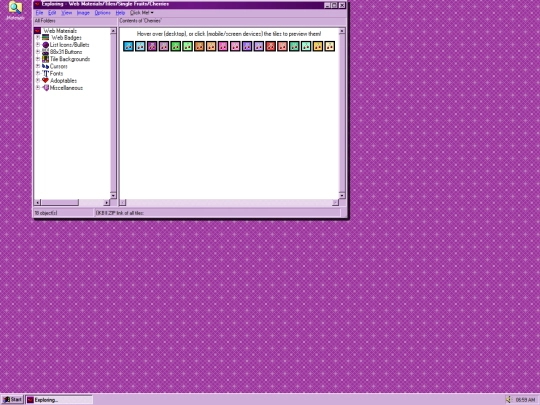Select the first blue cherry tile swatch
The height and width of the screenshot is (405, 540).
click(x=128, y=46)
